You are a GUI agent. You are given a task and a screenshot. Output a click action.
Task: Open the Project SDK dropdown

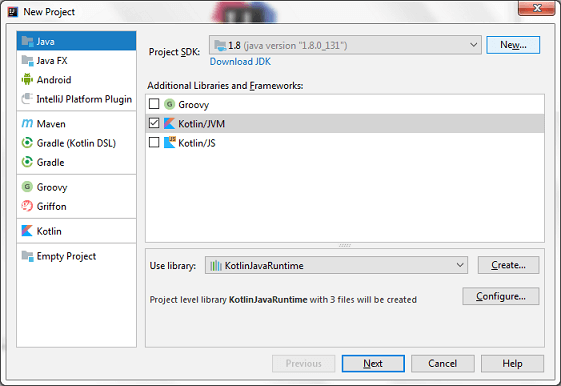(345, 45)
